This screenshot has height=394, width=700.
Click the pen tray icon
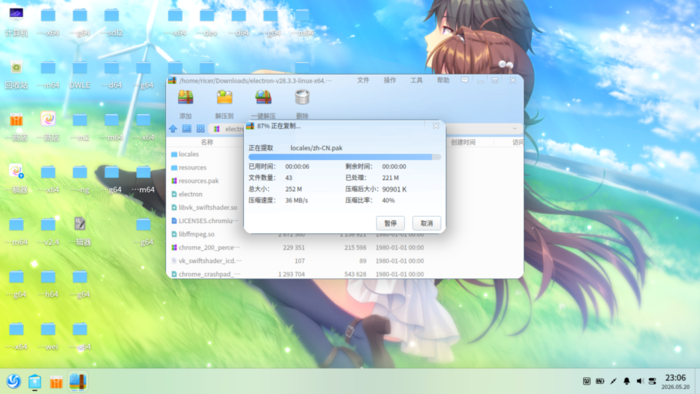tap(613, 381)
